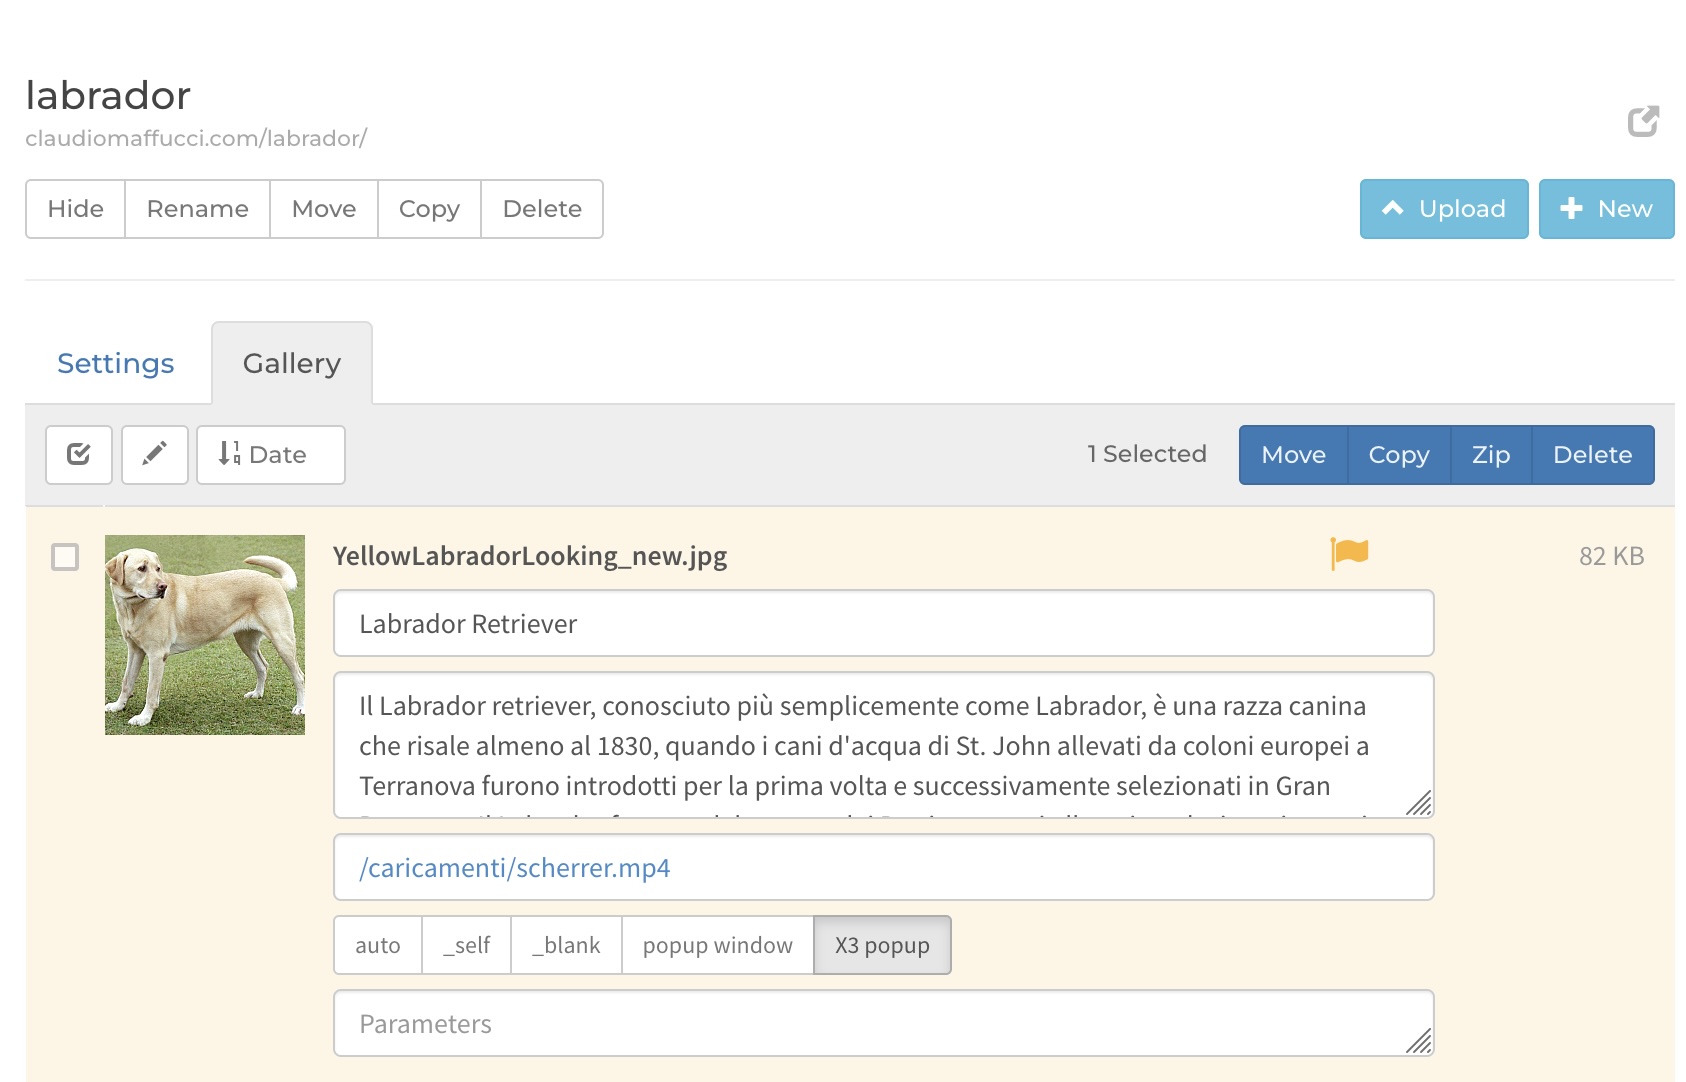Viewport: 1686px width, 1082px height.
Task: Tick the checkbox beside YellowLabradorLooking_new.jpg
Action: (x=65, y=557)
